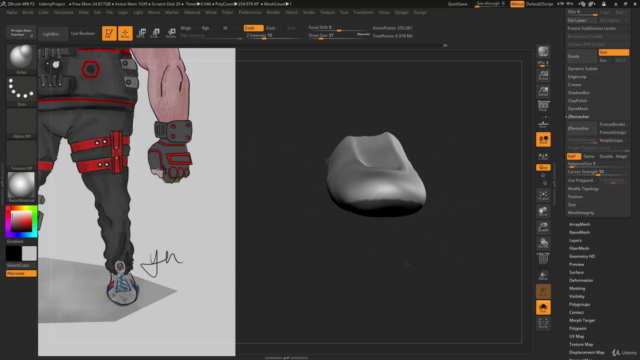Image resolution: width=640 pixels, height=360 pixels.
Task: Expand the ArrayMesh subpalette
Action: pos(579,224)
